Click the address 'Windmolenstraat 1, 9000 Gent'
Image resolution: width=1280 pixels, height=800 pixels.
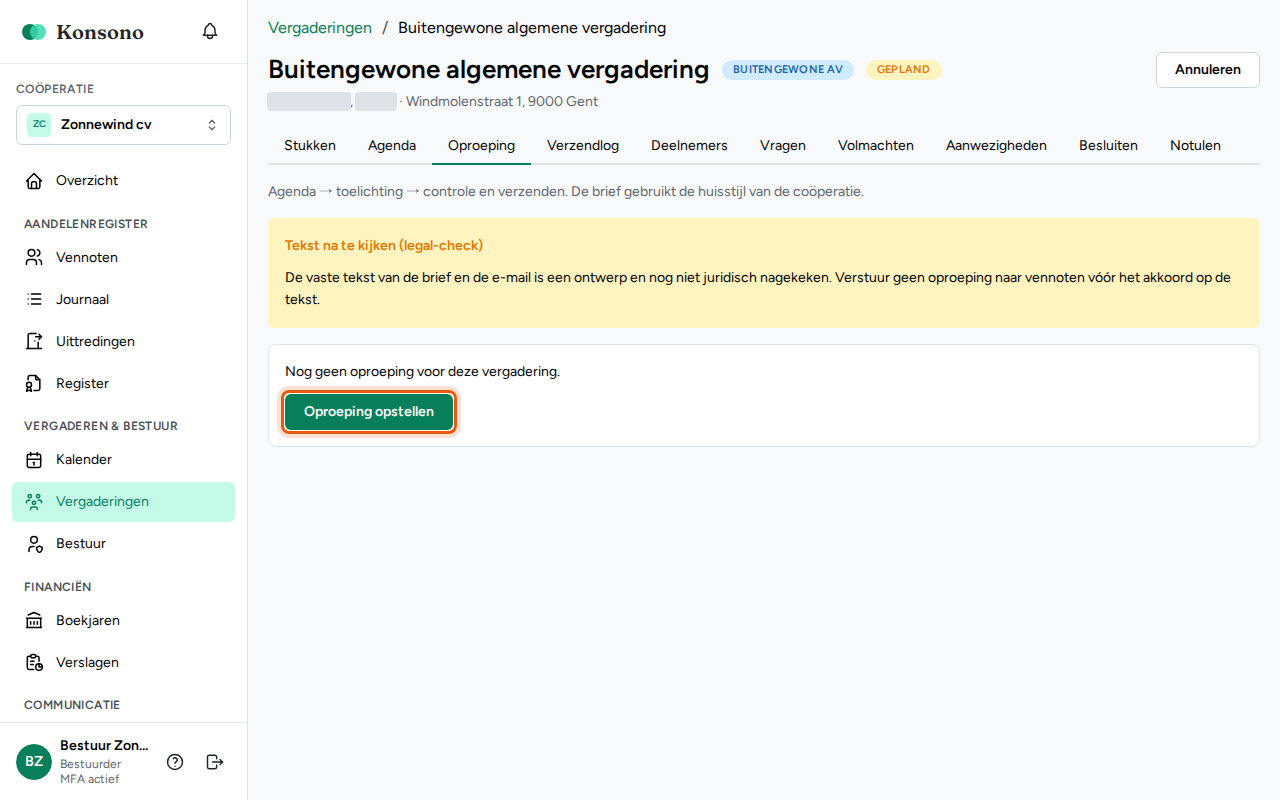[x=502, y=102]
